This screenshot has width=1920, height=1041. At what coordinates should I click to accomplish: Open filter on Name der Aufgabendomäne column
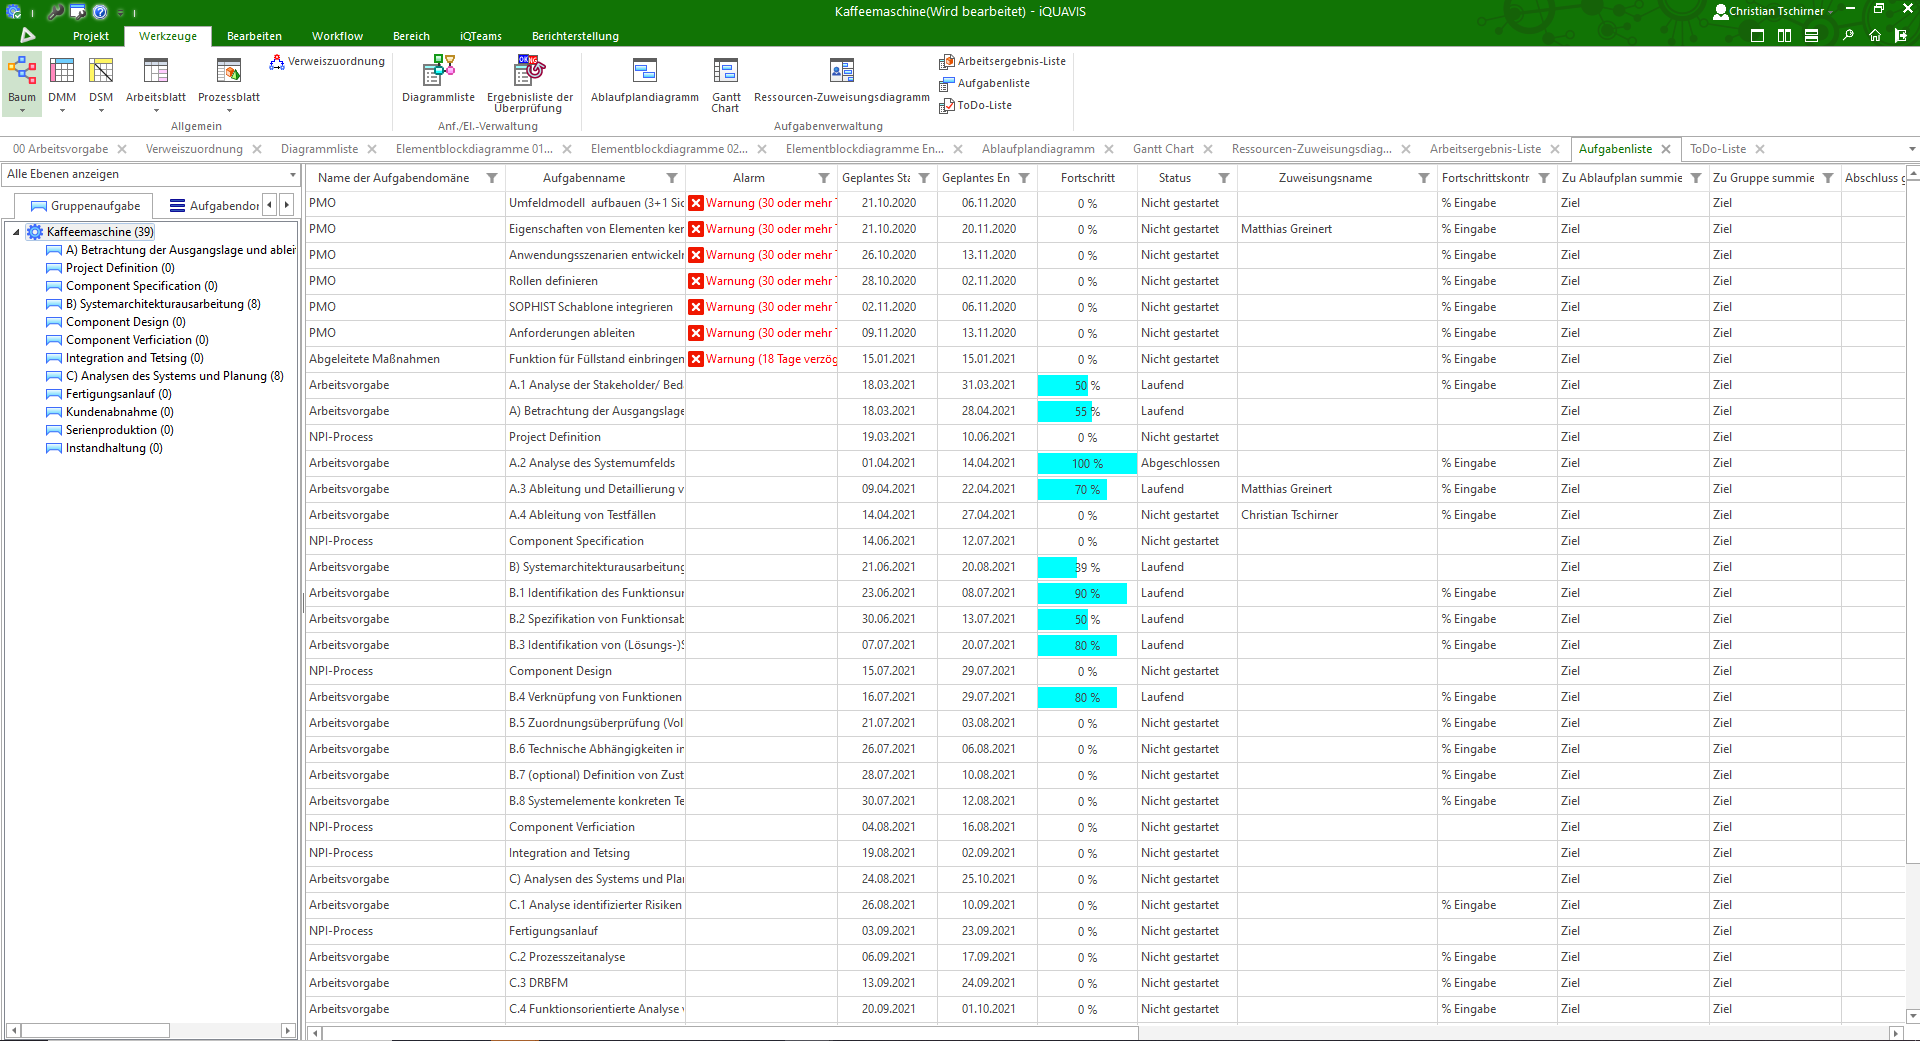(x=492, y=178)
